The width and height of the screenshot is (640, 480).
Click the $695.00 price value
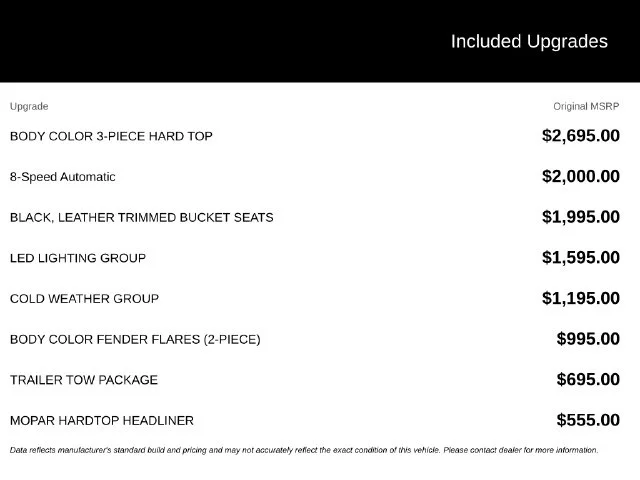pos(588,379)
